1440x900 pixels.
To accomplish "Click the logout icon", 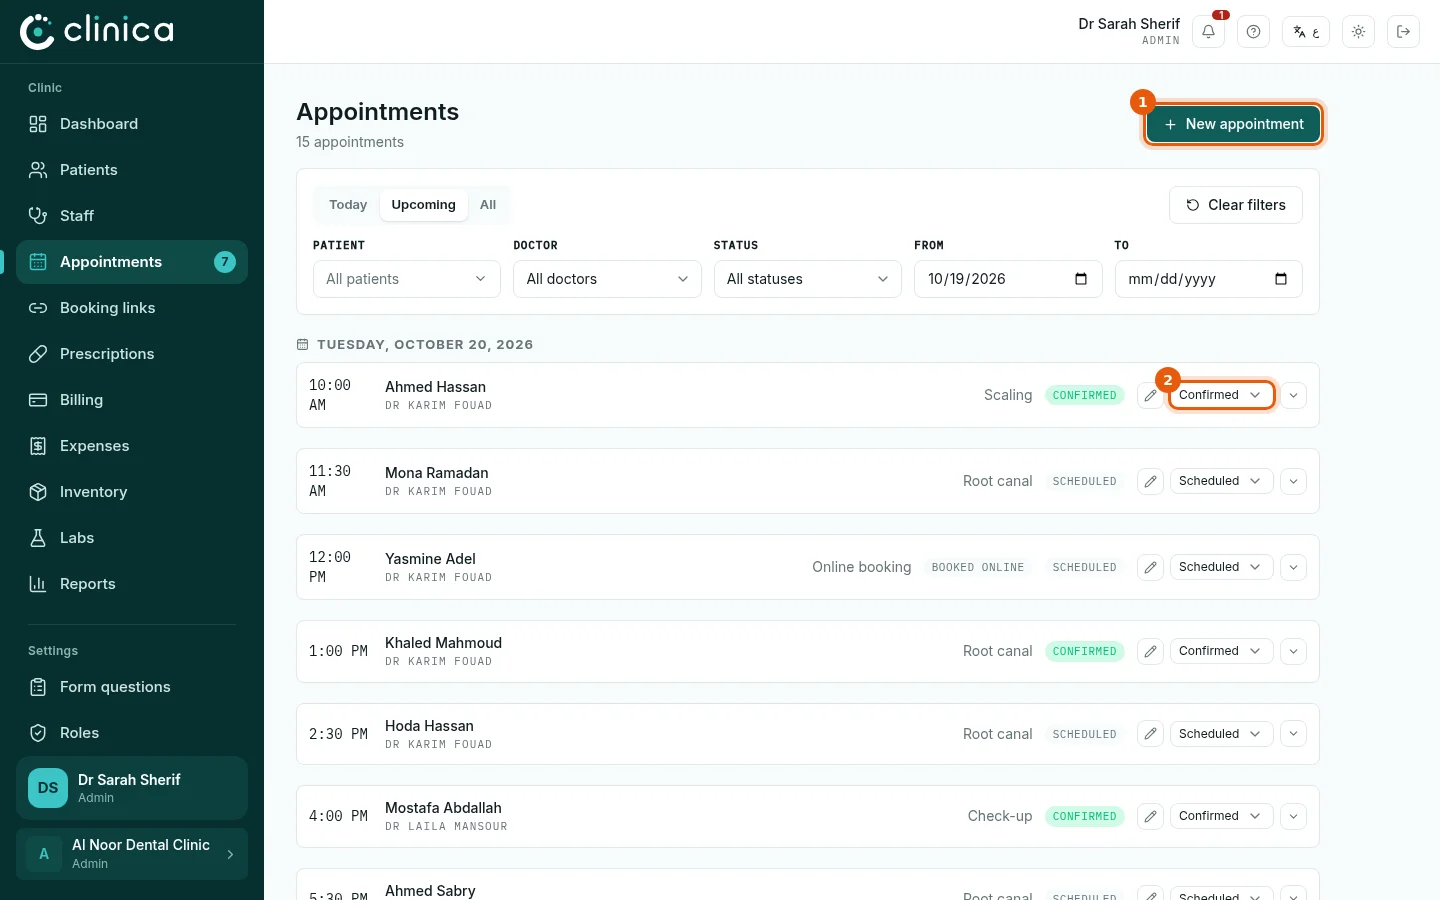I will click(1403, 32).
